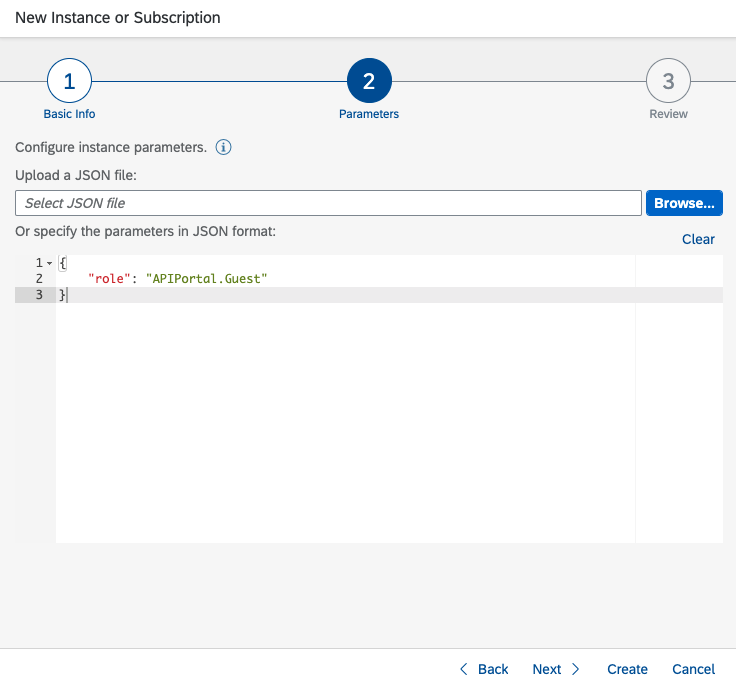Viewport: 736px width, 683px height.
Task: Proceed with the Next button
Action: coord(556,669)
